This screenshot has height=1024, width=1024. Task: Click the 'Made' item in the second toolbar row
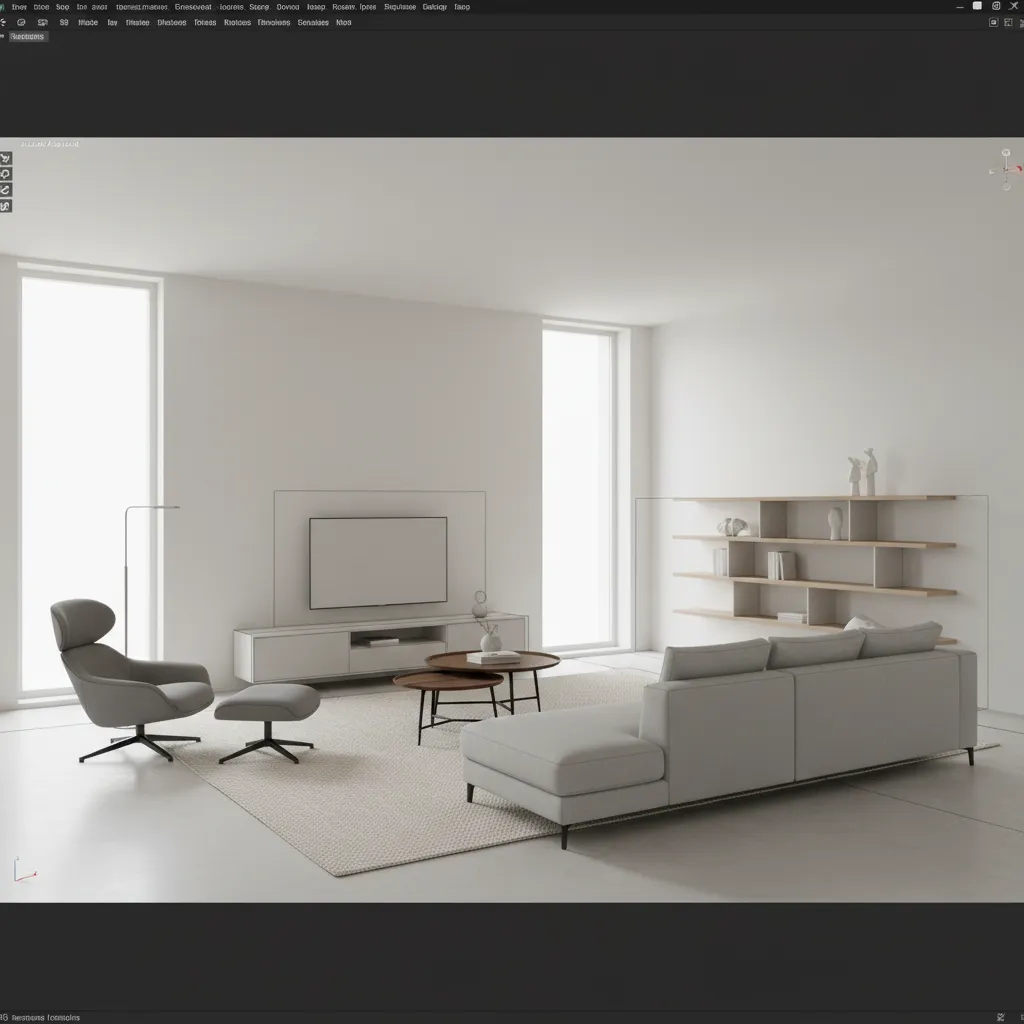pyautogui.click(x=88, y=22)
